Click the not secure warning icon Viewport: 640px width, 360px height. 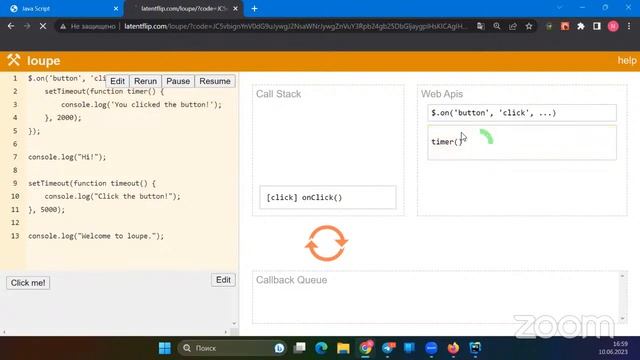pos(63,27)
